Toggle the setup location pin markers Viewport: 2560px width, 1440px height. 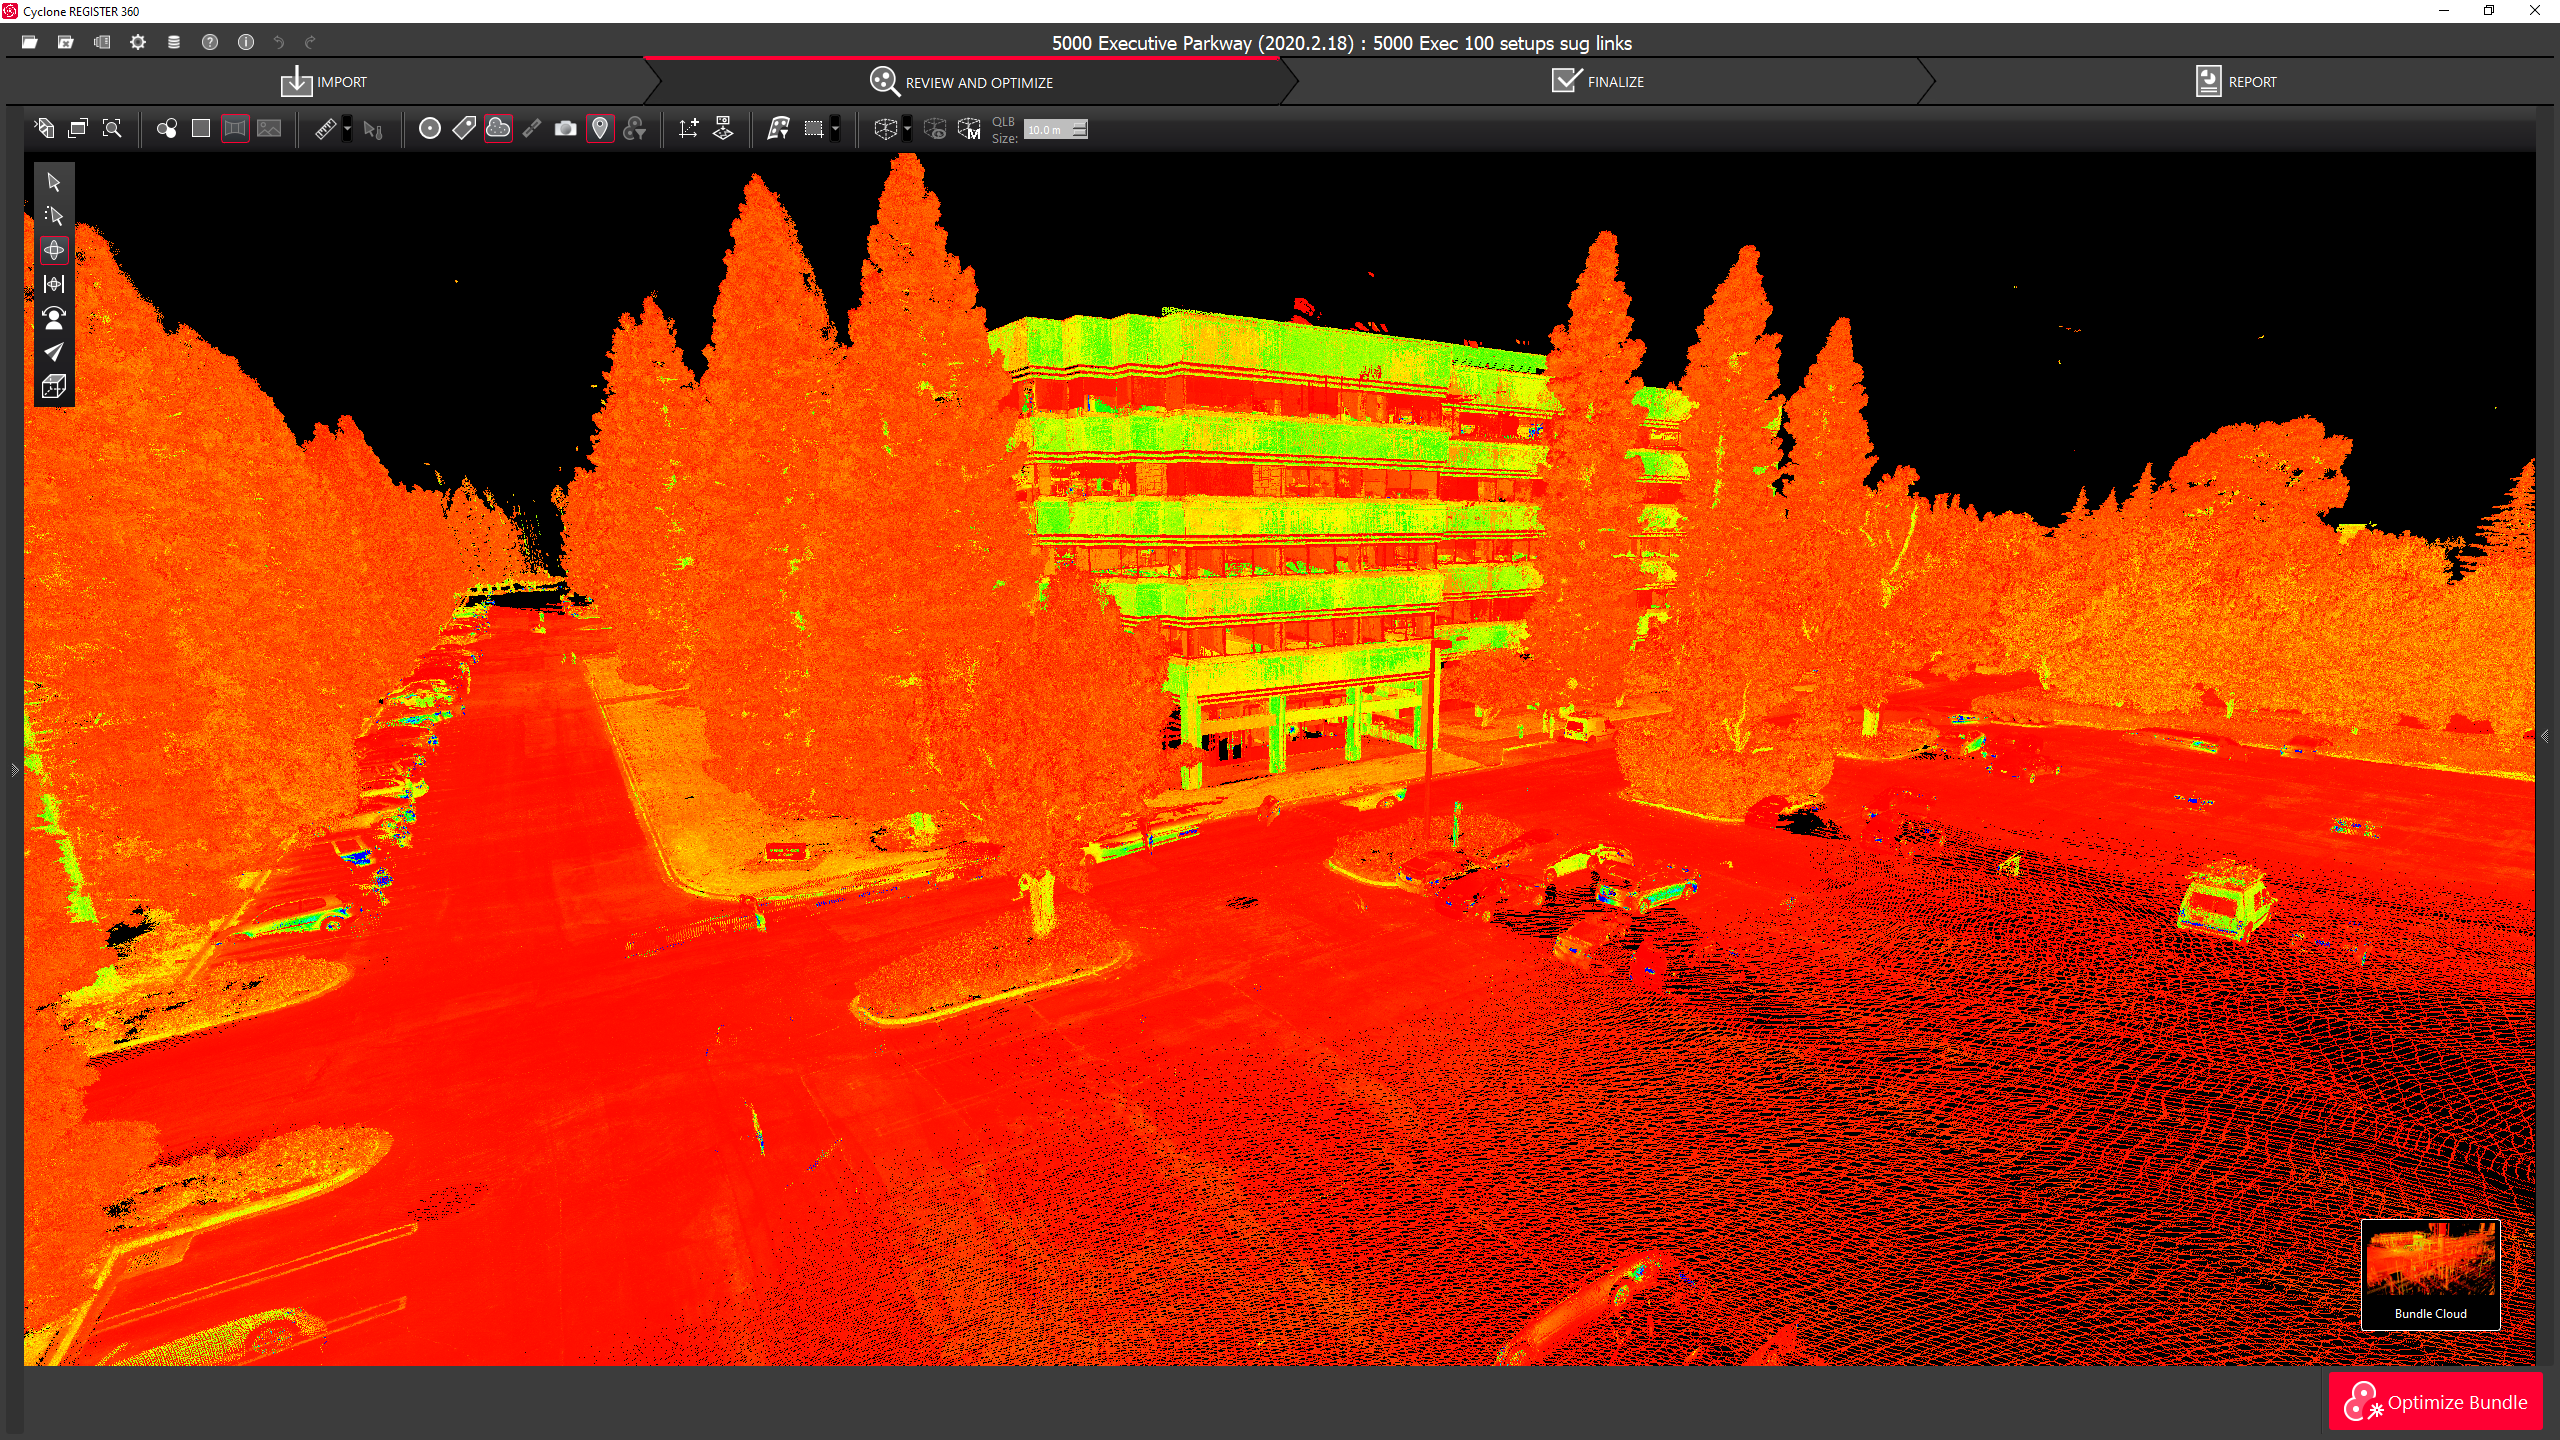[600, 129]
